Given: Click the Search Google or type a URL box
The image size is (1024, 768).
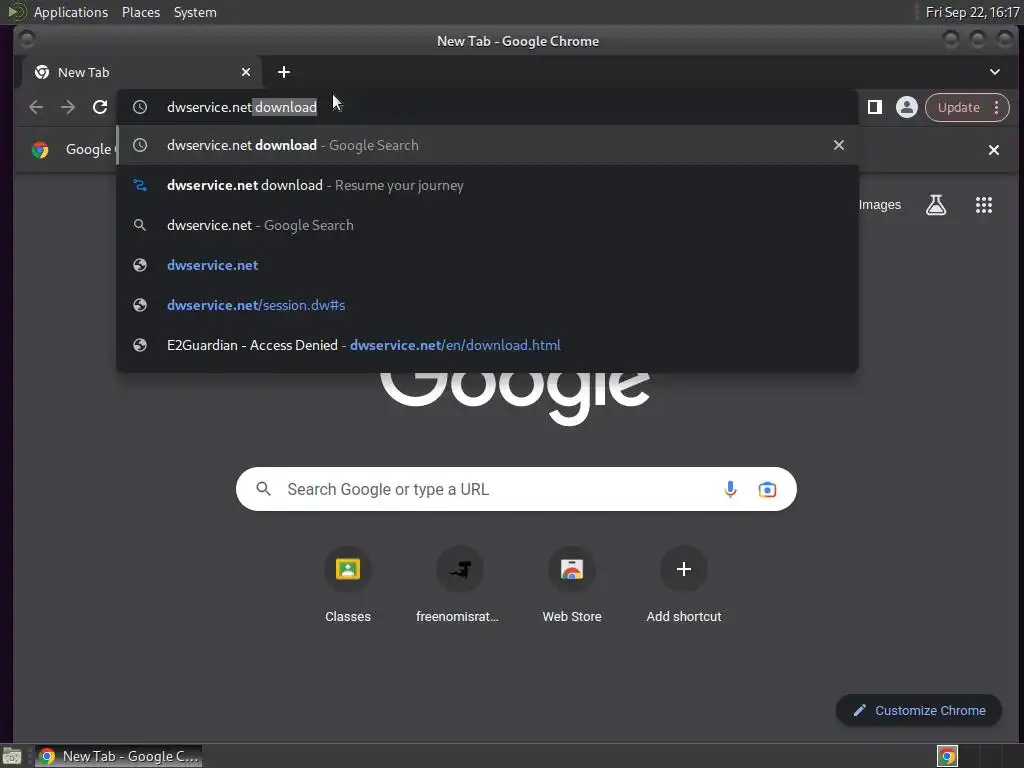Looking at the screenshot, I should click(516, 488).
